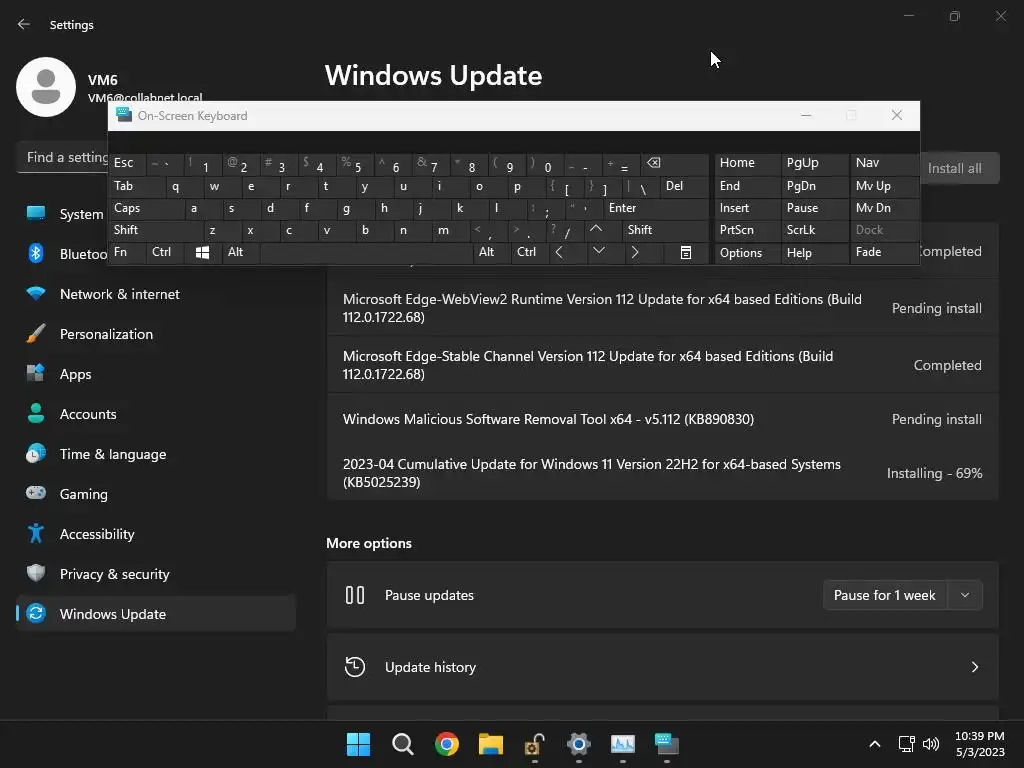1024x768 pixels.
Task: Click the Windows Malicious Software Removal Tool entry
Action: [662, 419]
